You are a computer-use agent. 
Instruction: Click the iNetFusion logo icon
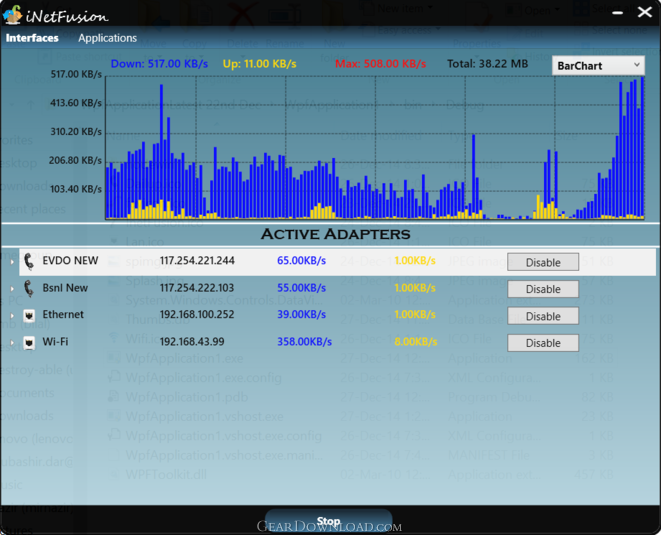click(x=12, y=14)
